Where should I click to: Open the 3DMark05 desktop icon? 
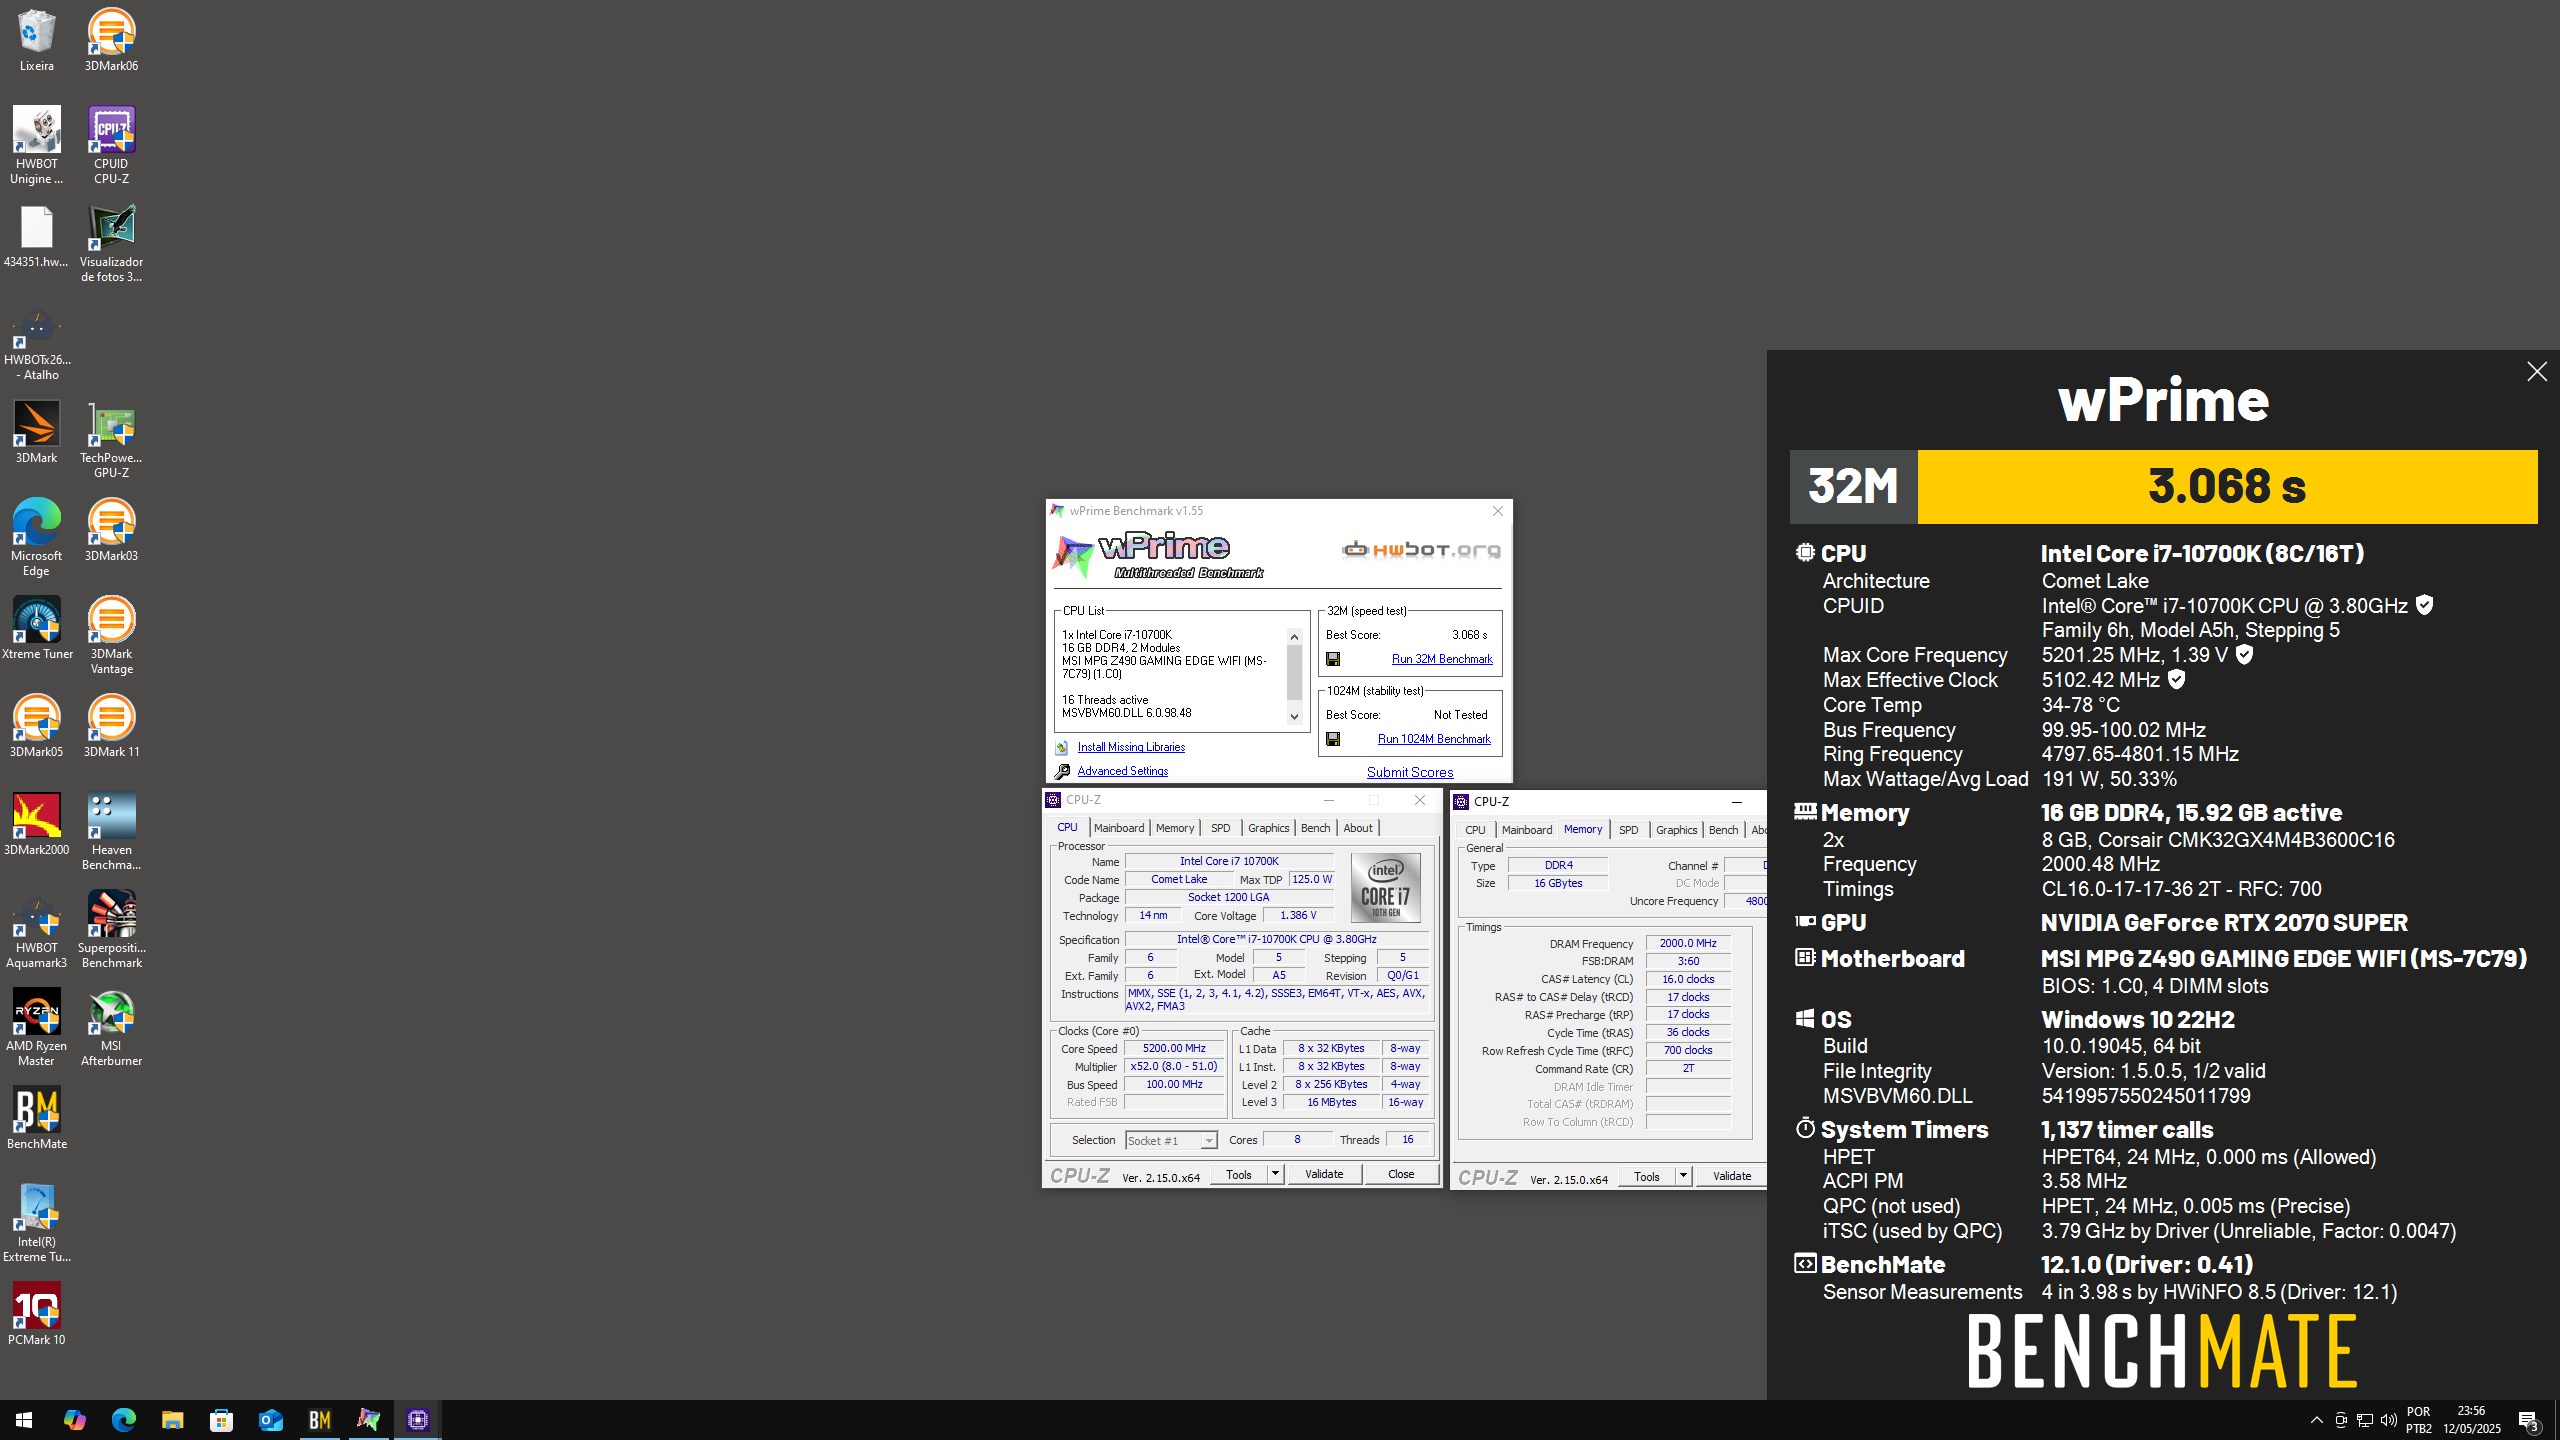[36, 726]
